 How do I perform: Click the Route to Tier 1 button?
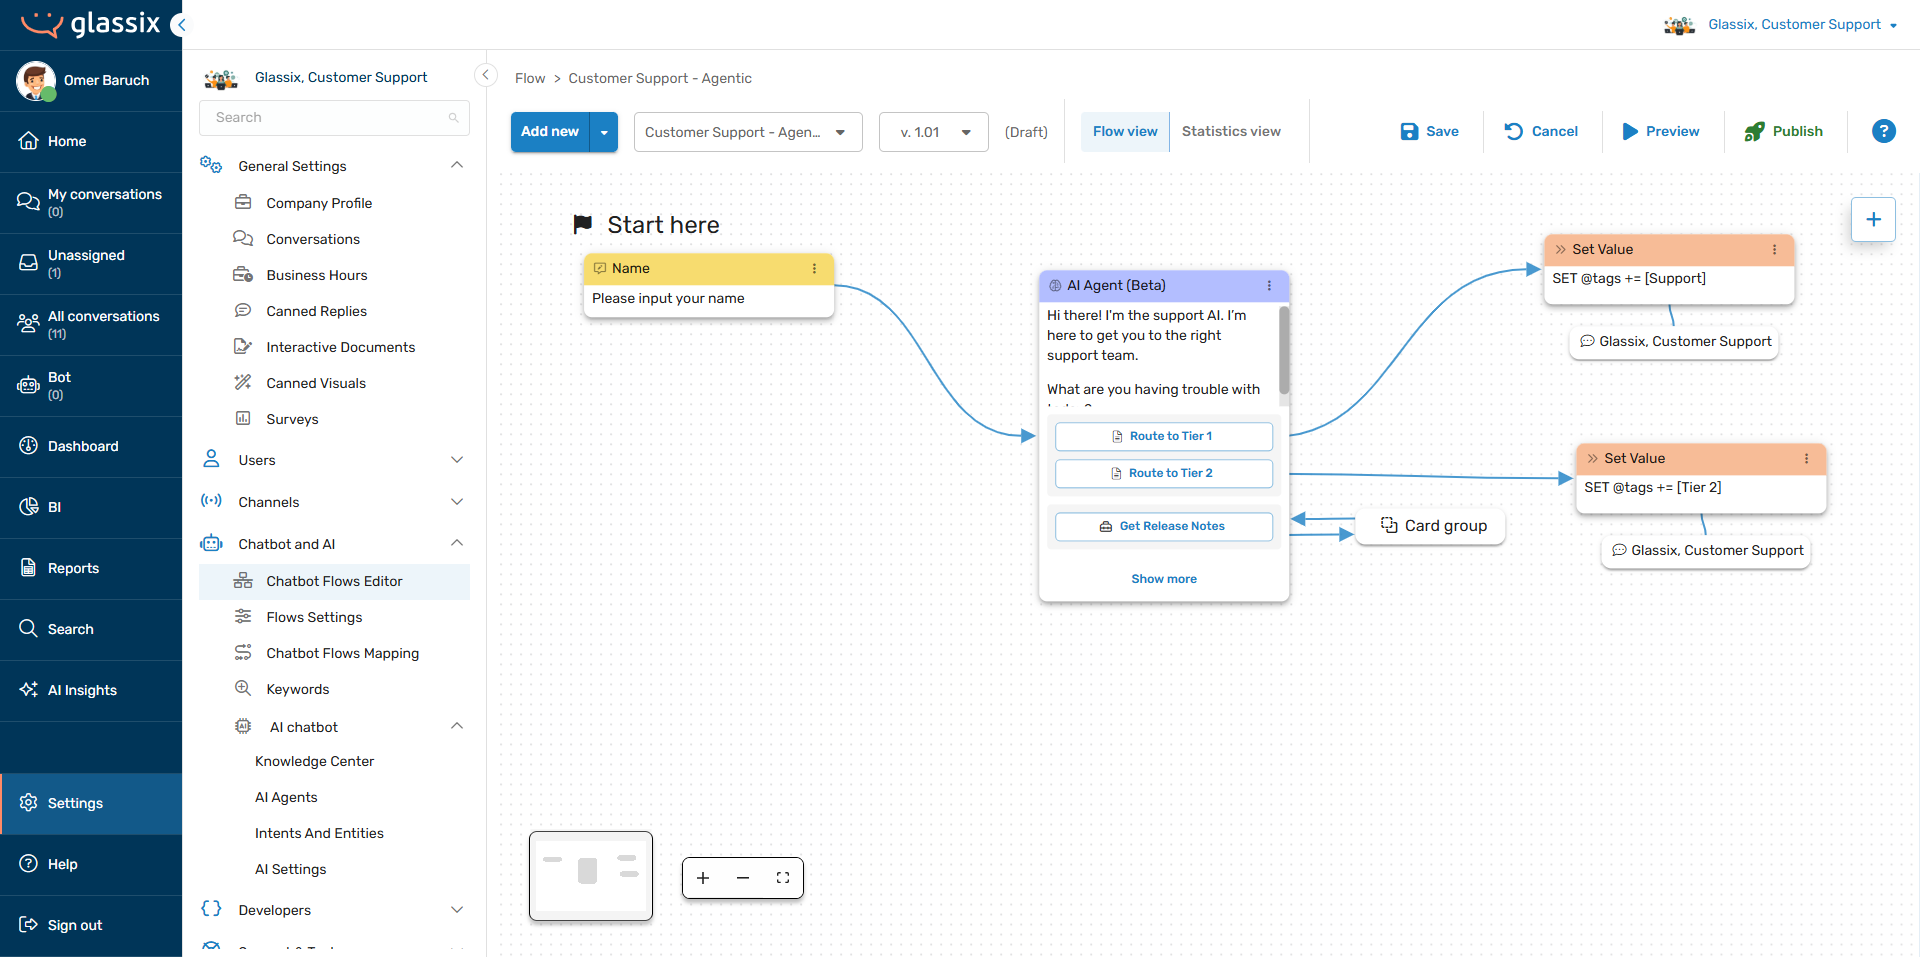[1164, 436]
